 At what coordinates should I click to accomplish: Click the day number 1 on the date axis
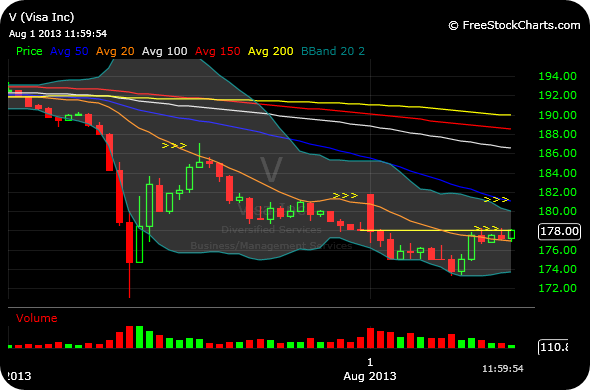(370, 362)
